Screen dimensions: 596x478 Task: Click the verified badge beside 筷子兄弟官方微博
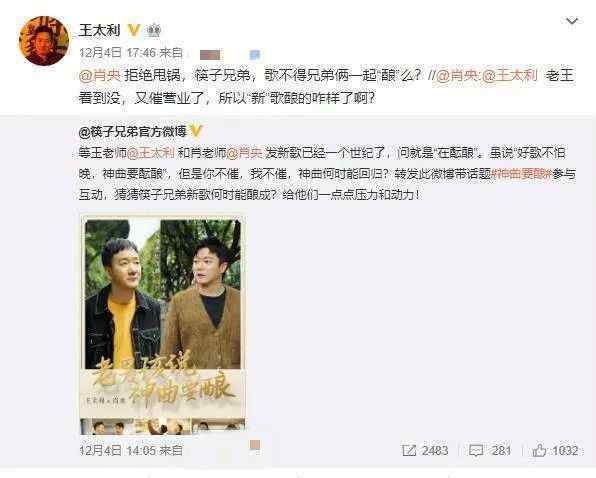click(196, 131)
